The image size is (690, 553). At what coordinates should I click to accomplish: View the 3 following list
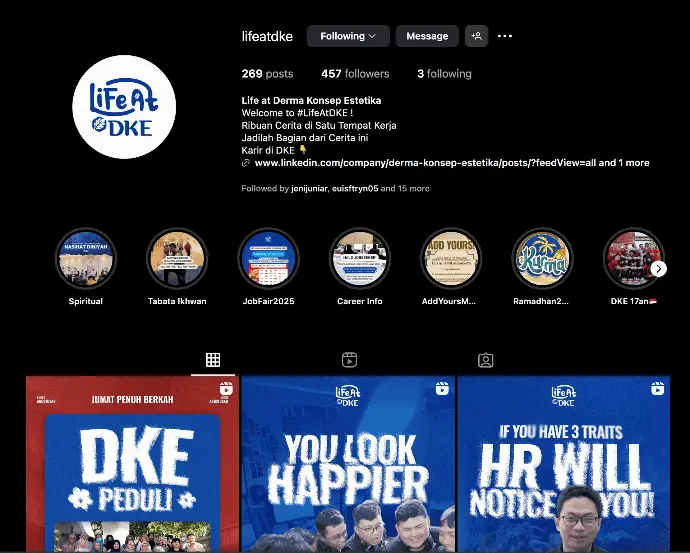click(x=444, y=74)
